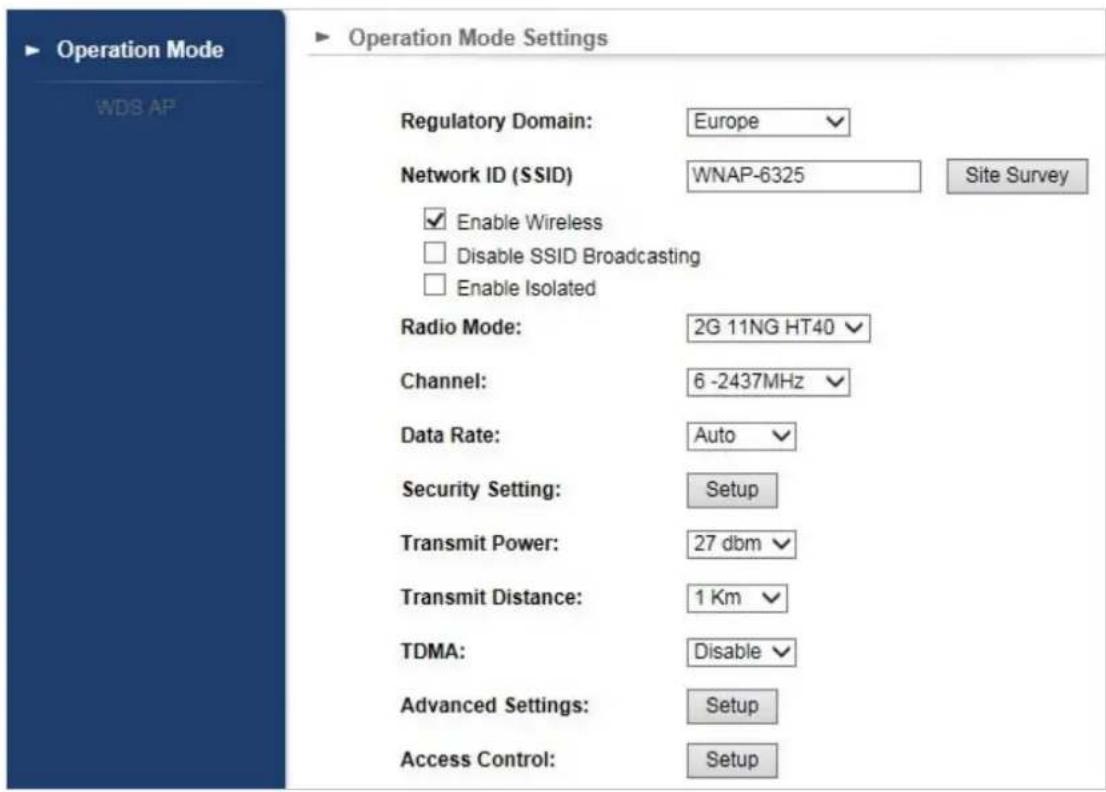Click the Network ID (SSID) label

point(487,175)
